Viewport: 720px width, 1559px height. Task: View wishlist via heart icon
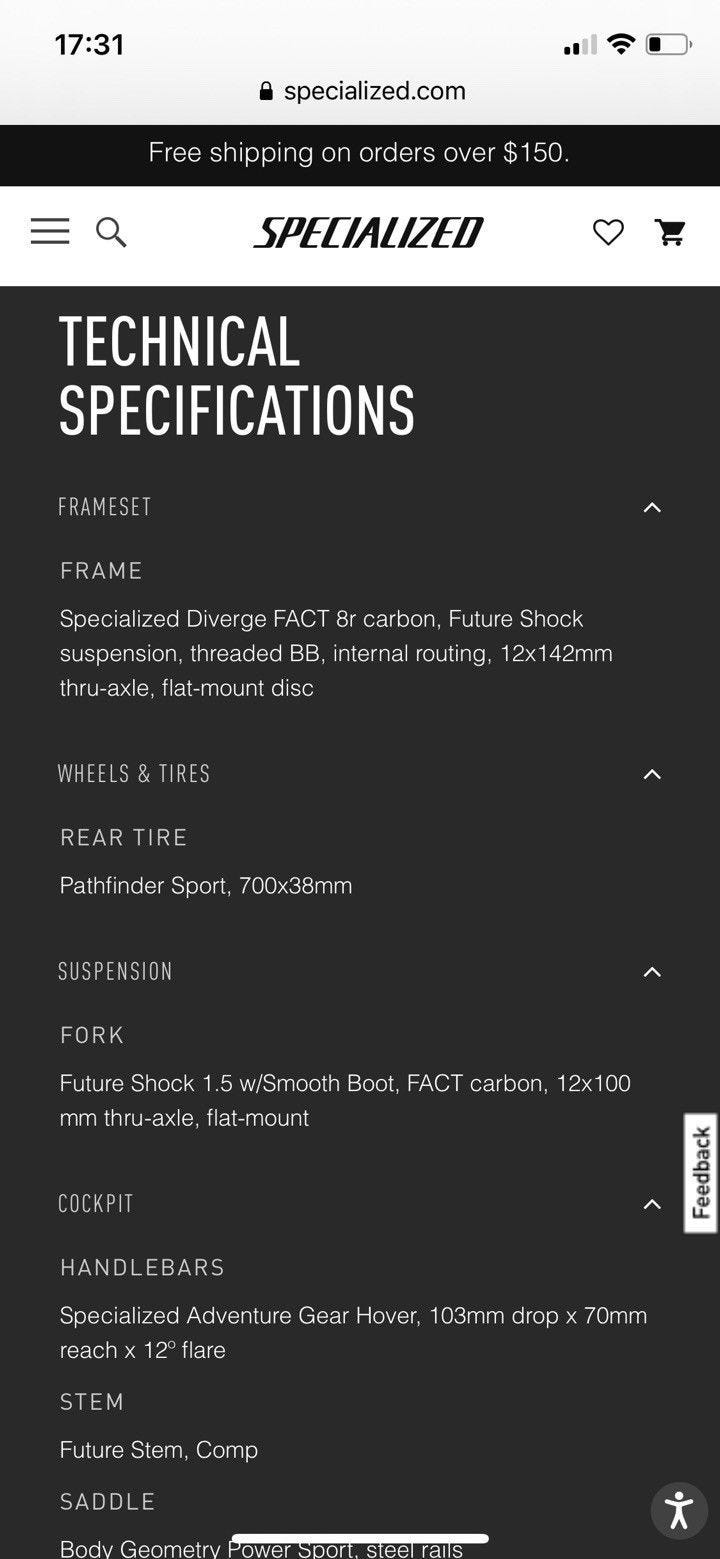point(608,233)
